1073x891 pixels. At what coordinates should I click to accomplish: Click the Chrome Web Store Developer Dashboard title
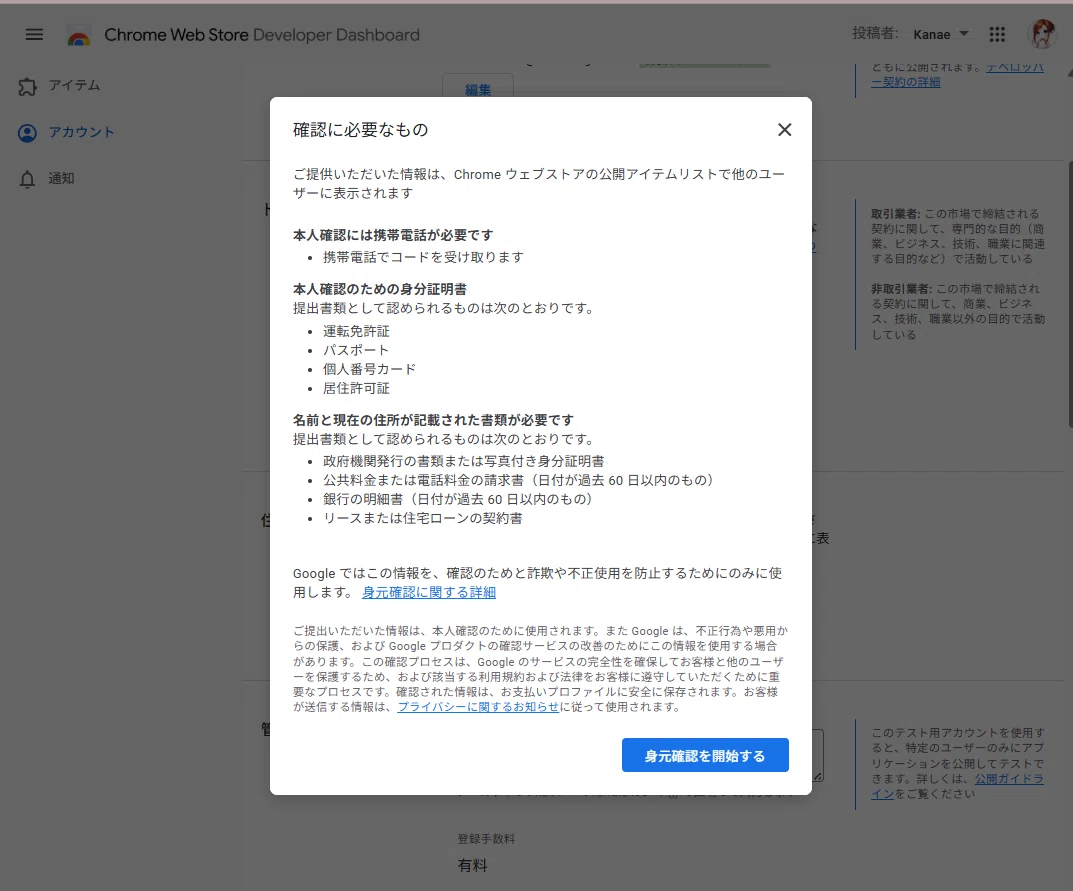click(262, 35)
